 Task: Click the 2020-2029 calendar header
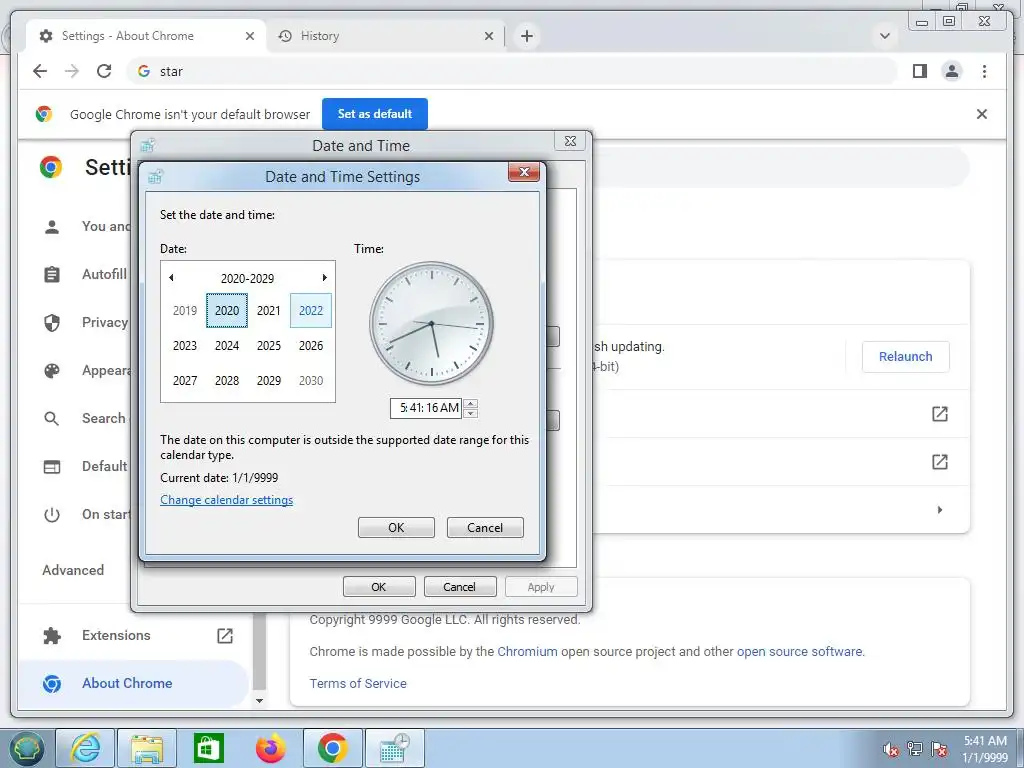click(248, 278)
